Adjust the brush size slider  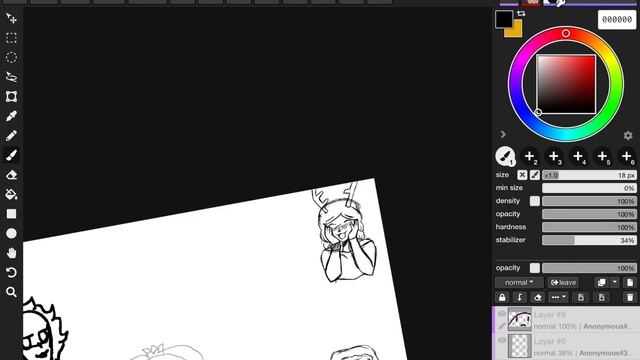coord(589,175)
